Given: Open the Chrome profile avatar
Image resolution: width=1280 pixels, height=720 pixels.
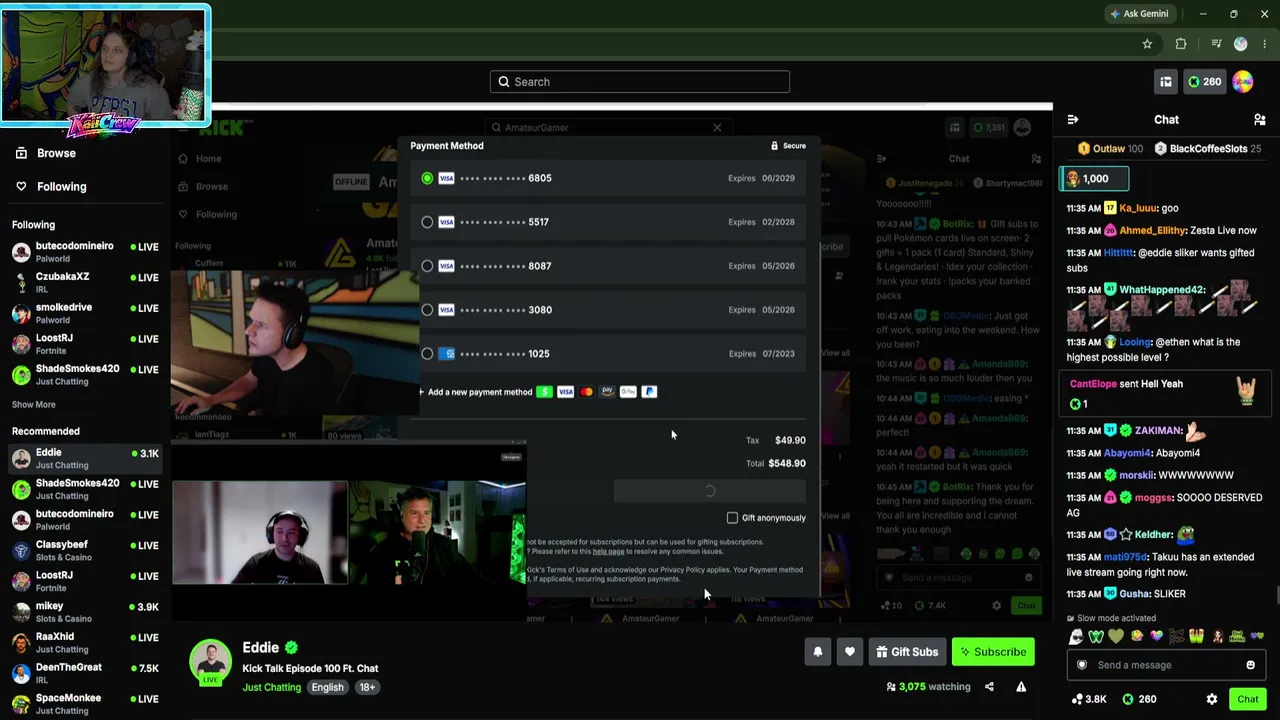Looking at the screenshot, I should [x=1240, y=44].
